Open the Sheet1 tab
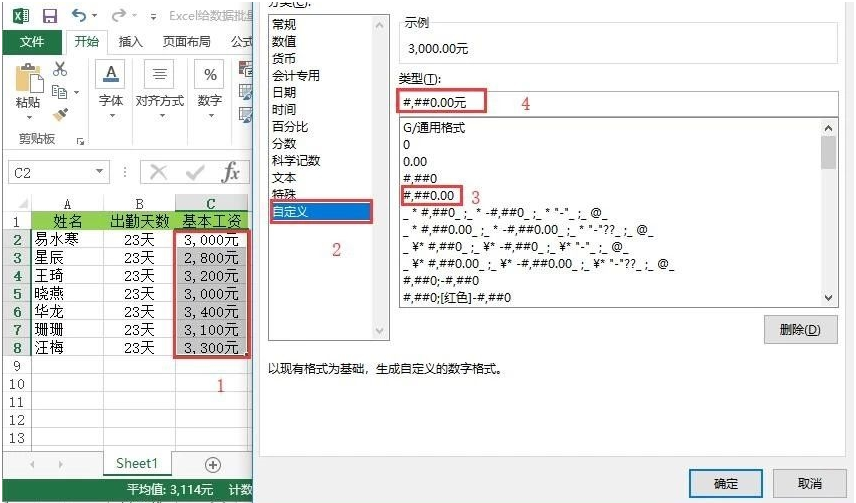 [137, 464]
